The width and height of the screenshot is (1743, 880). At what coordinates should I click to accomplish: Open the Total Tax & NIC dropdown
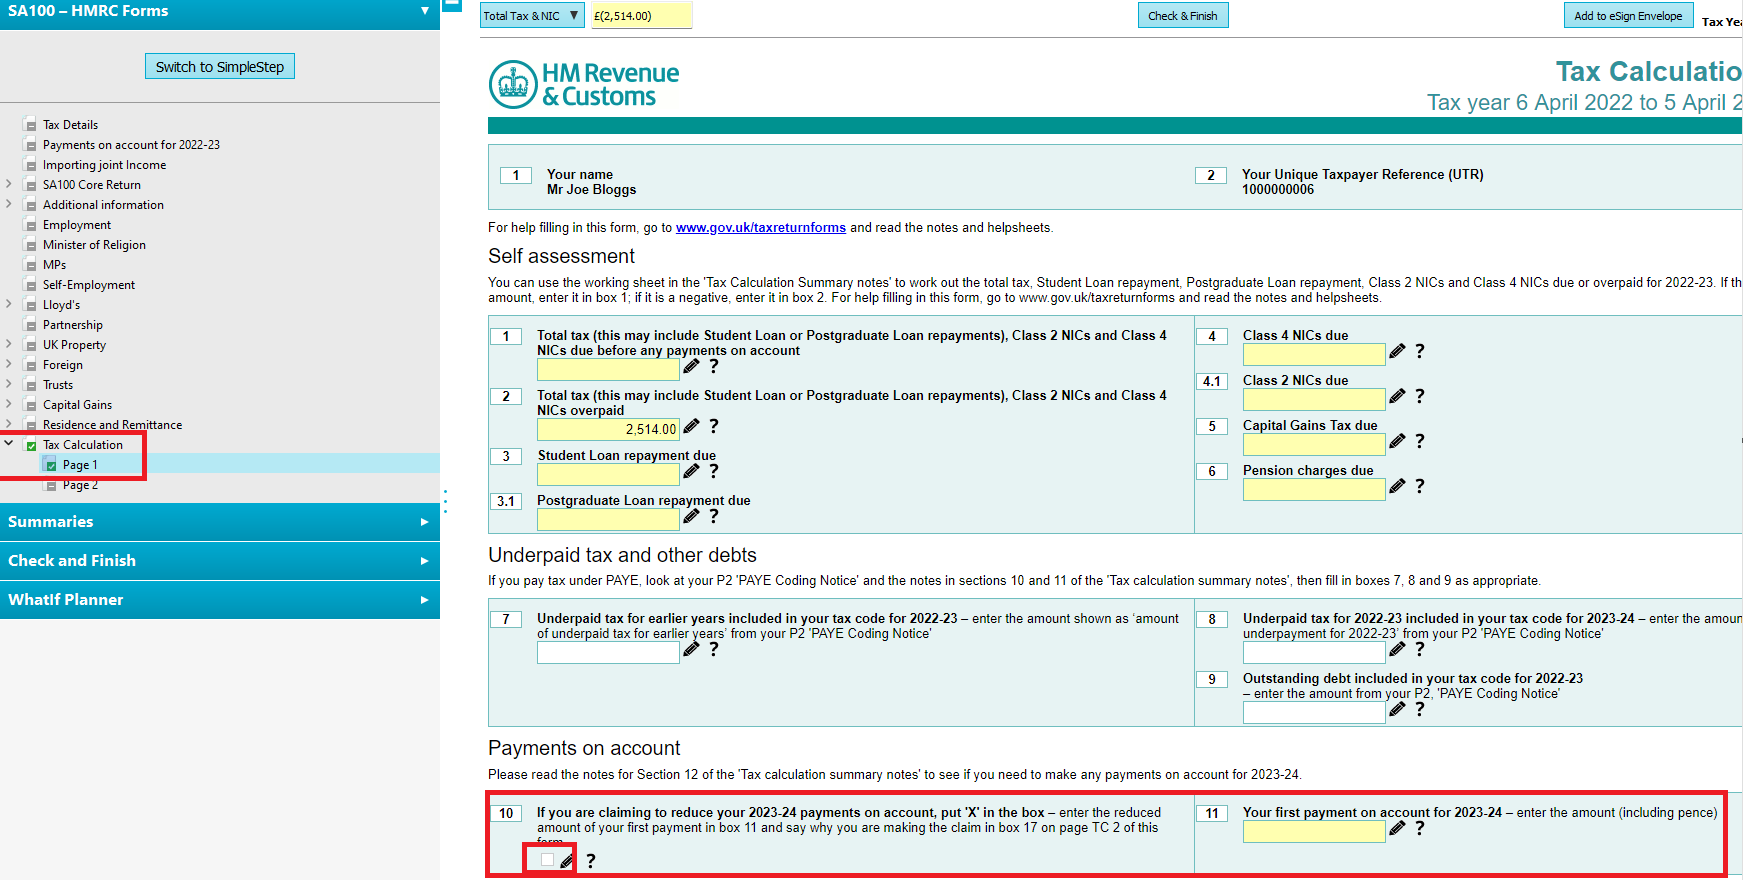[x=532, y=16]
